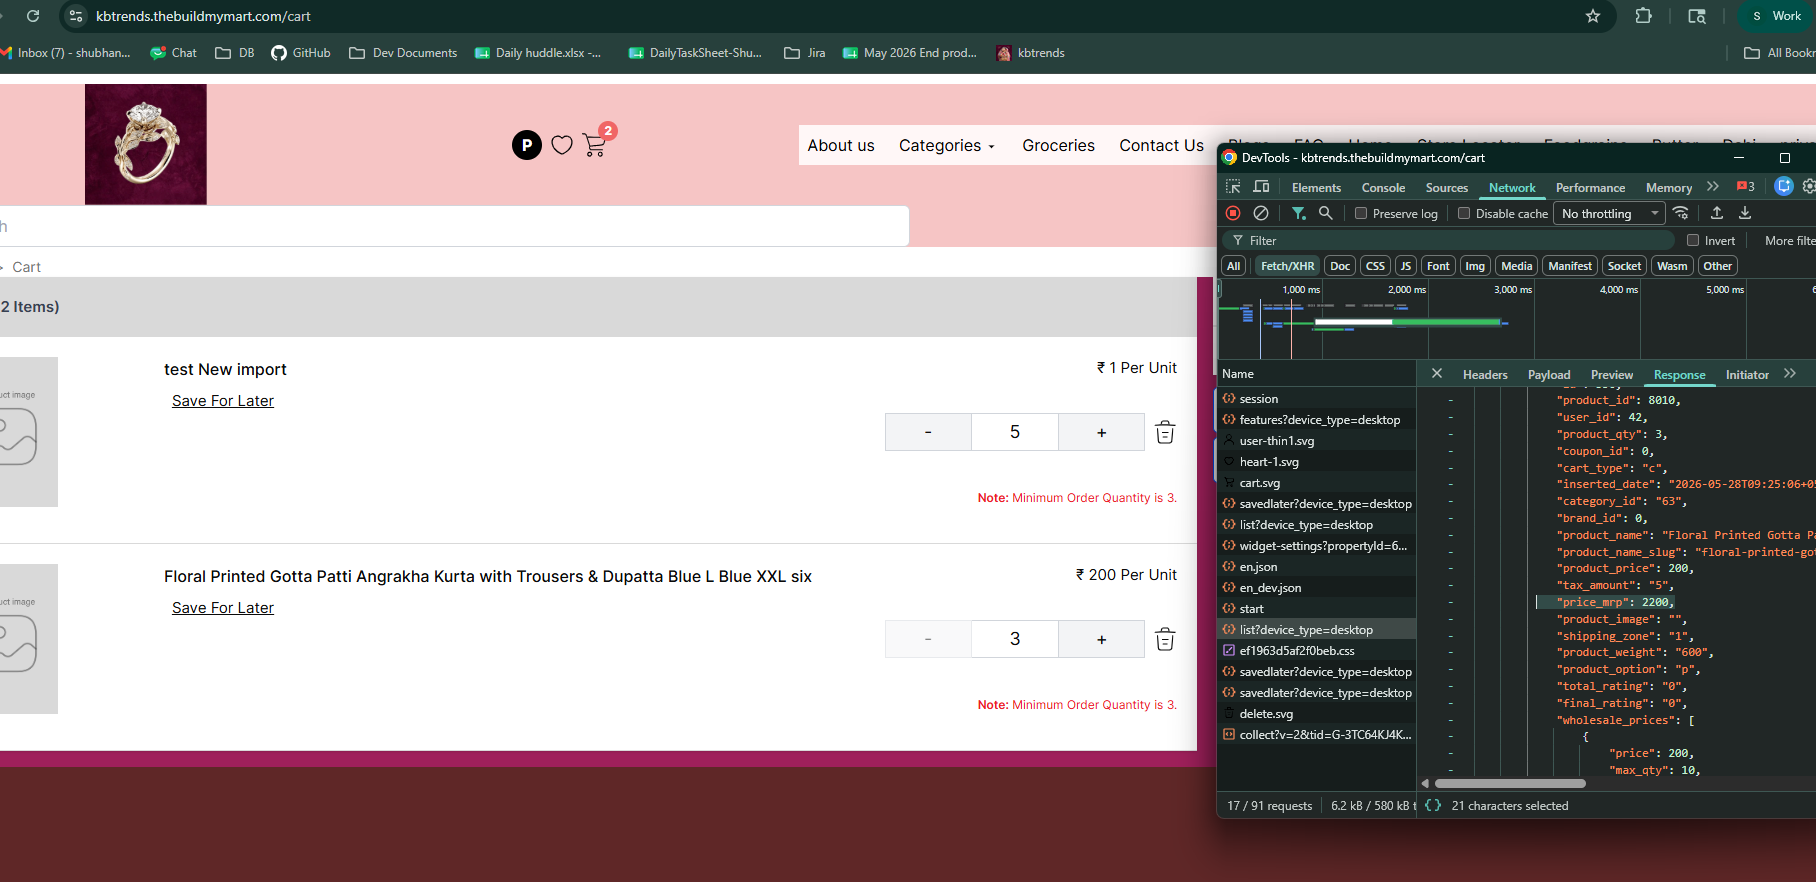Open the DevTools AI assistance icon
1816x882 pixels.
click(x=1783, y=186)
